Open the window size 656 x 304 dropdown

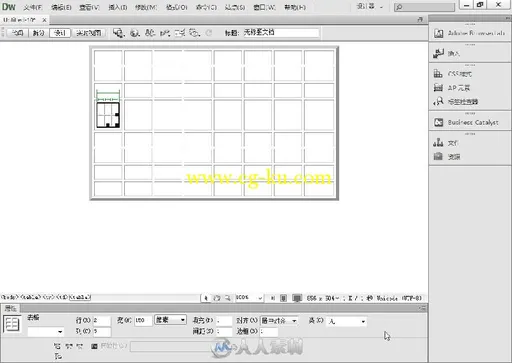pos(323,298)
